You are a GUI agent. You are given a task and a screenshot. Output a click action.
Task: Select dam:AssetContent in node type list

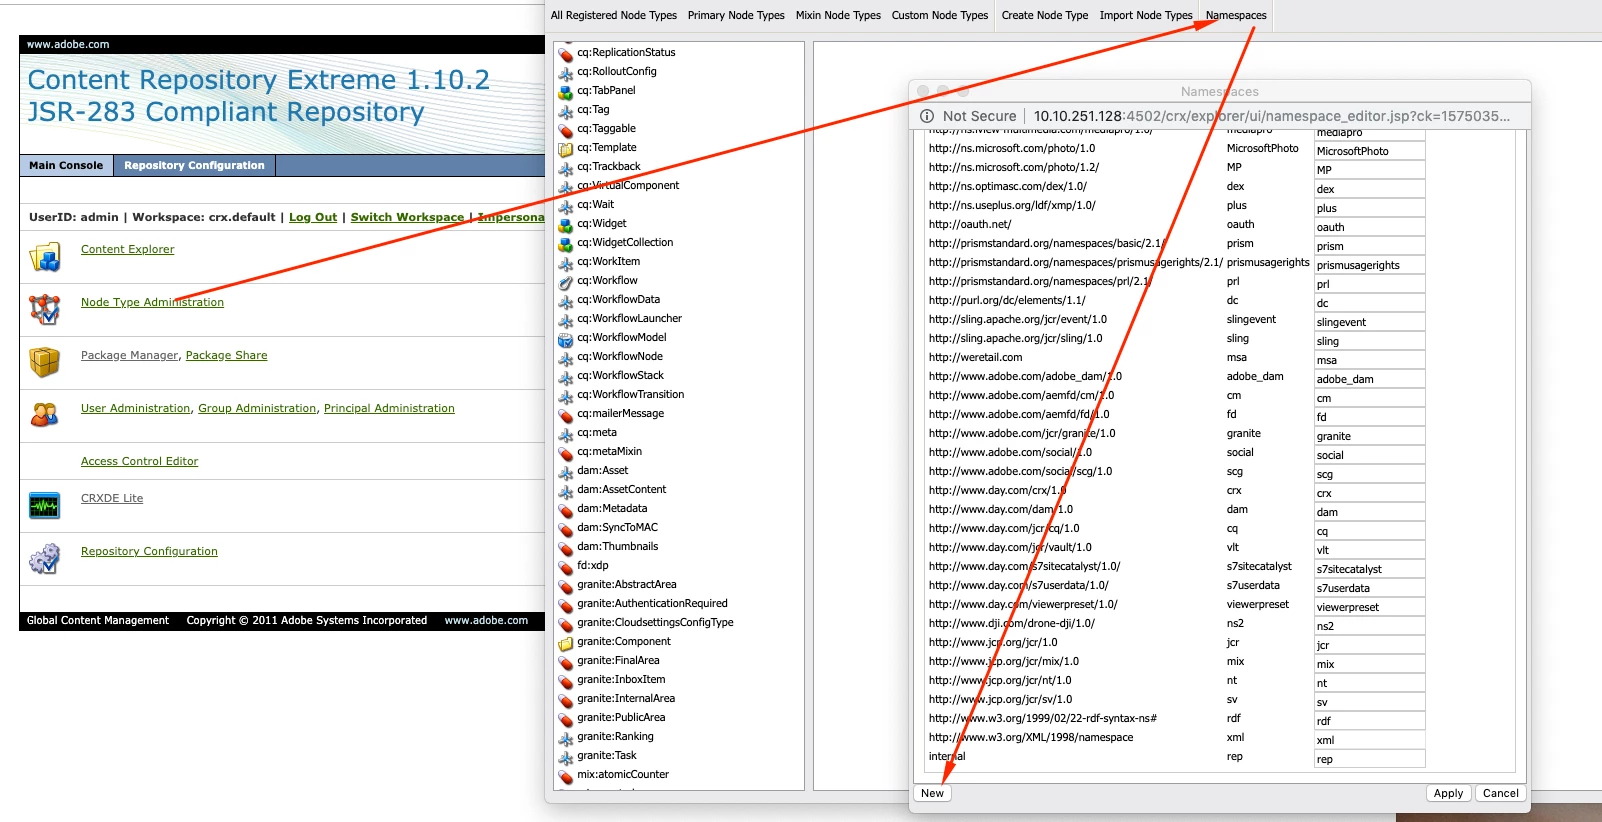[x=621, y=489]
